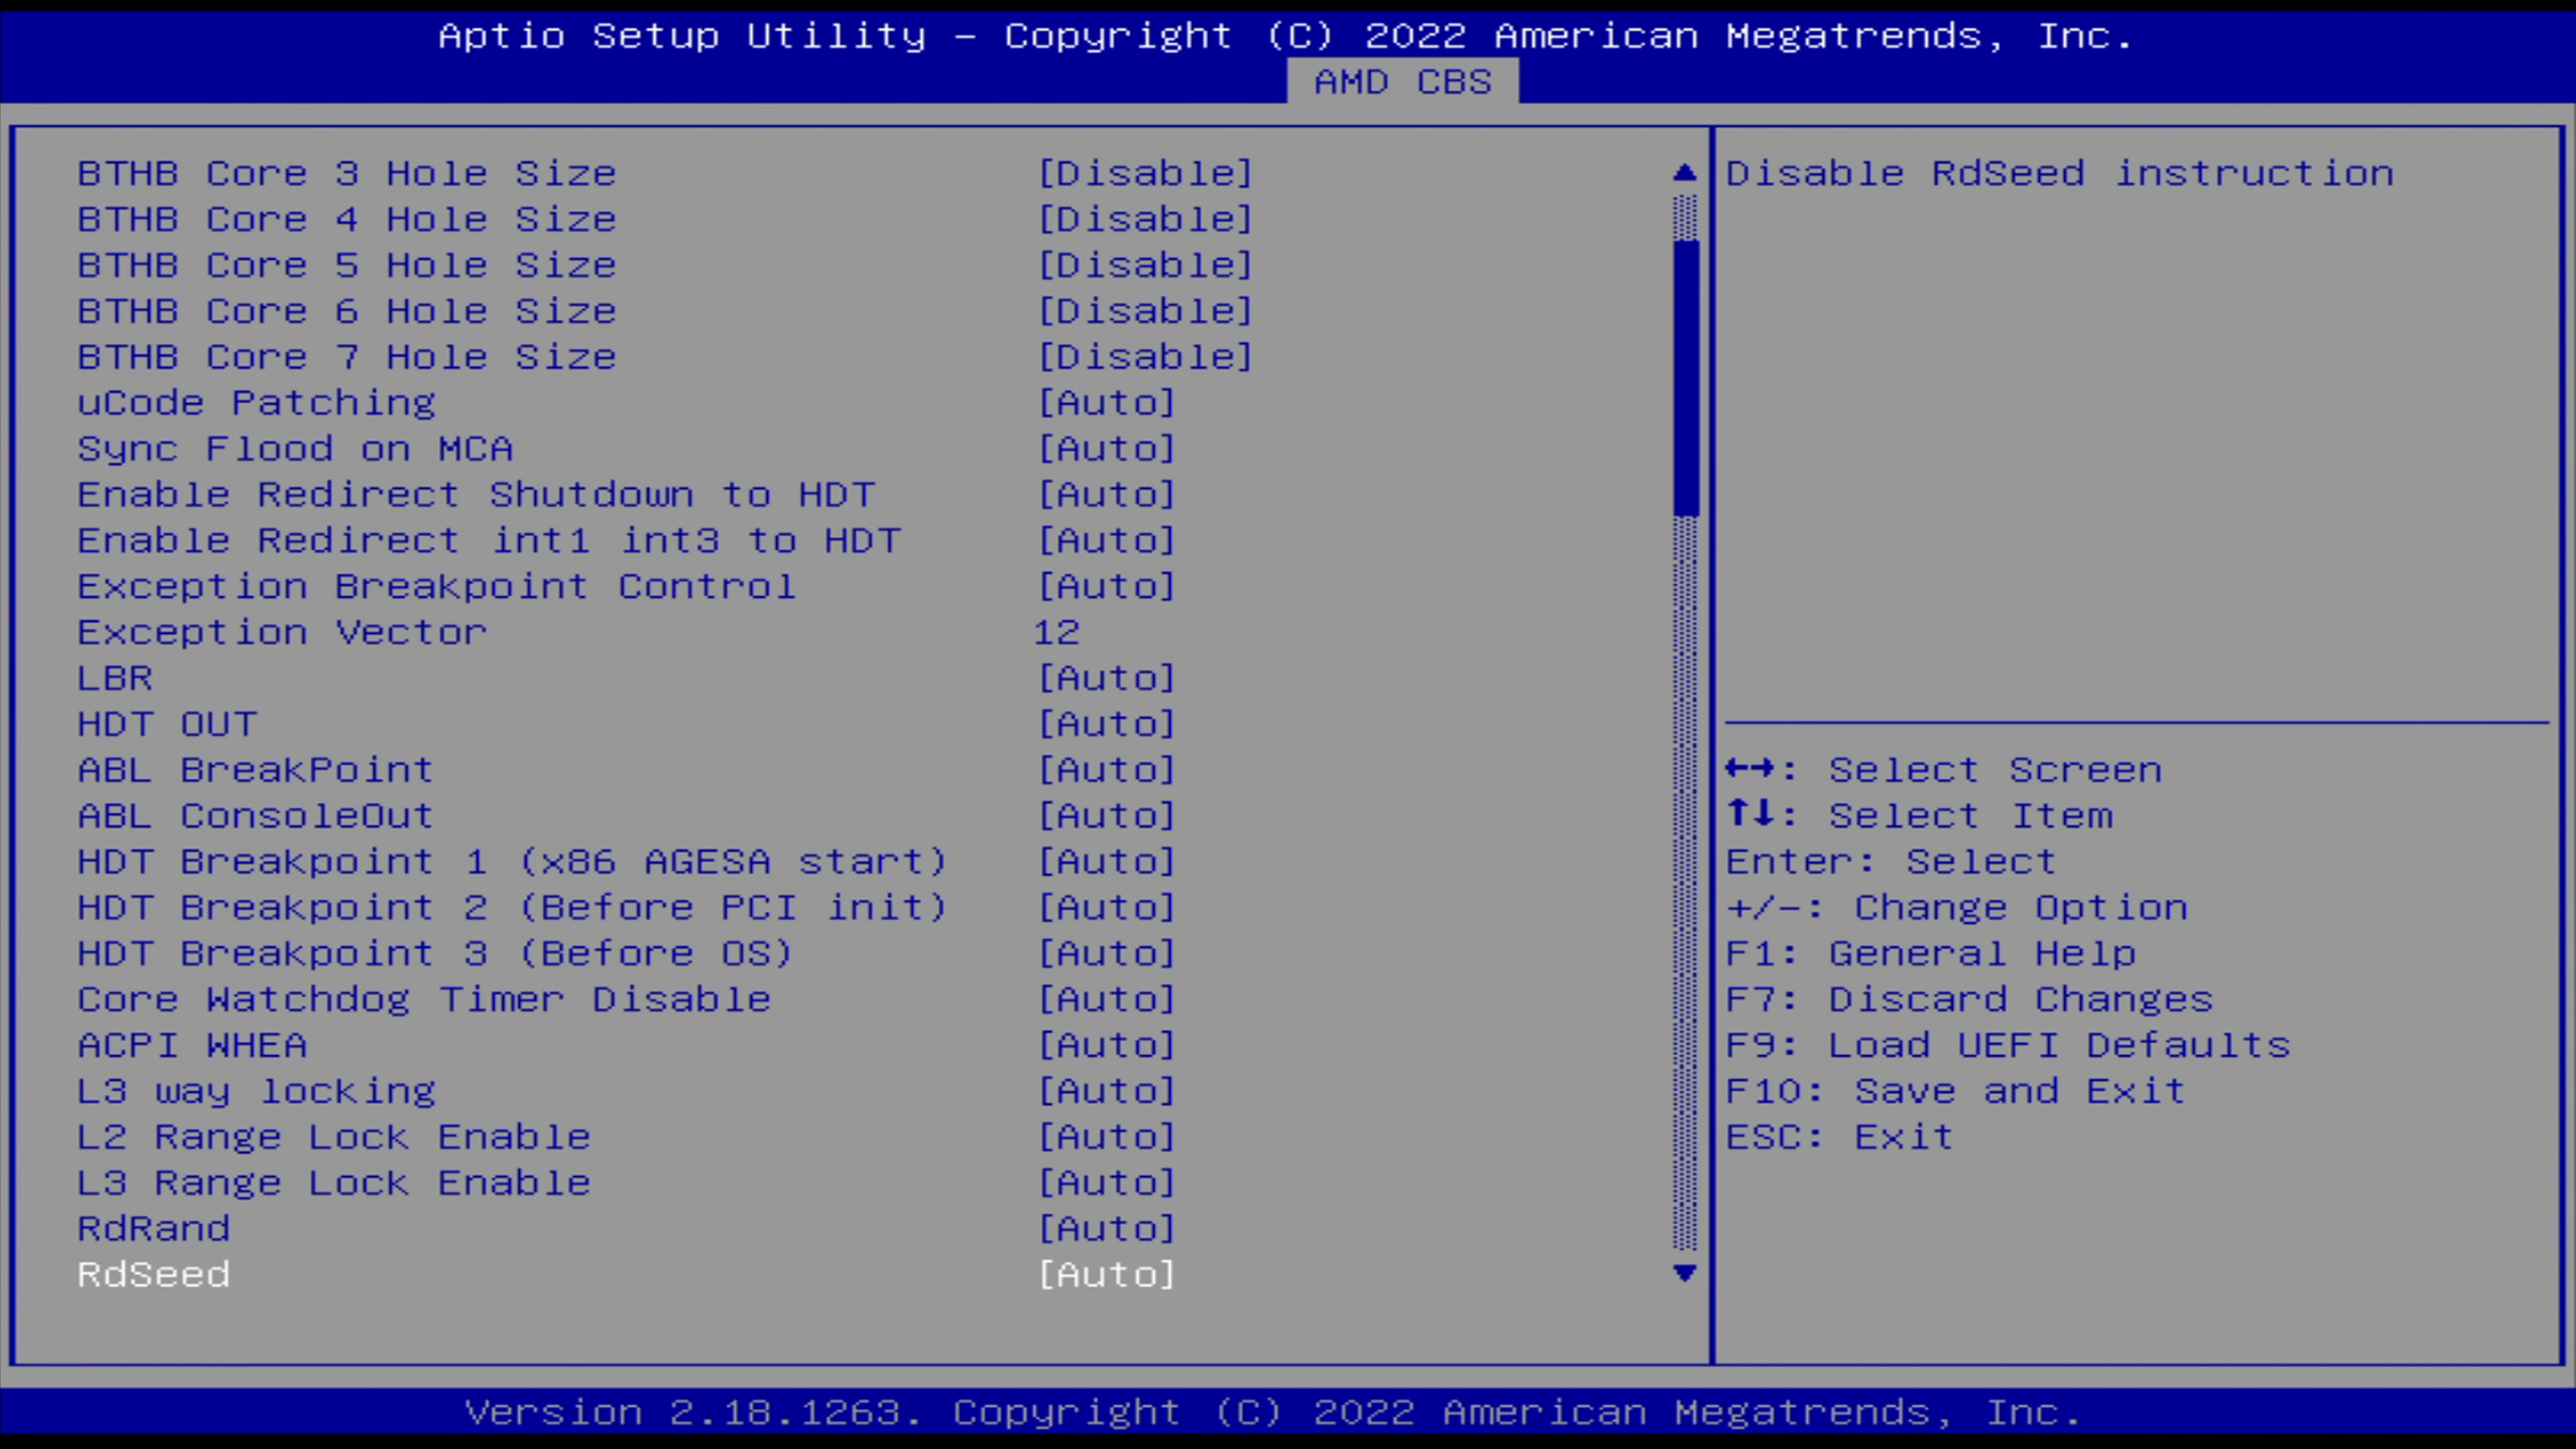
Task: Open the RdSeed Auto value
Action: (x=1106, y=1274)
